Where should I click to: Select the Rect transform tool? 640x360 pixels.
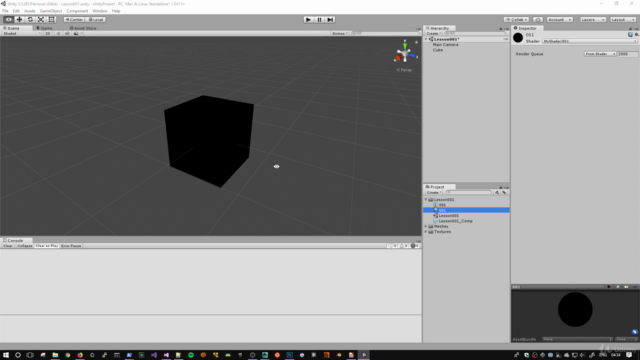(x=51, y=20)
